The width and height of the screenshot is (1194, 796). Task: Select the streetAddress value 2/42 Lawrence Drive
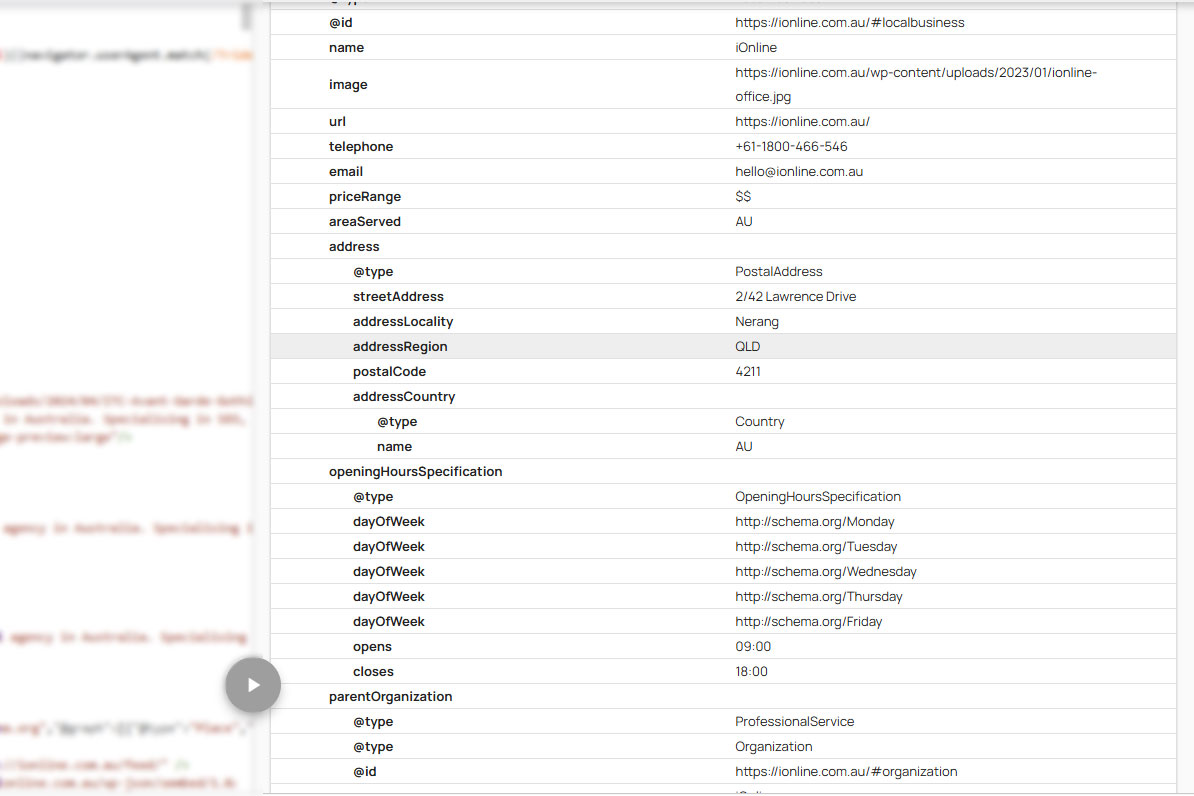795,296
